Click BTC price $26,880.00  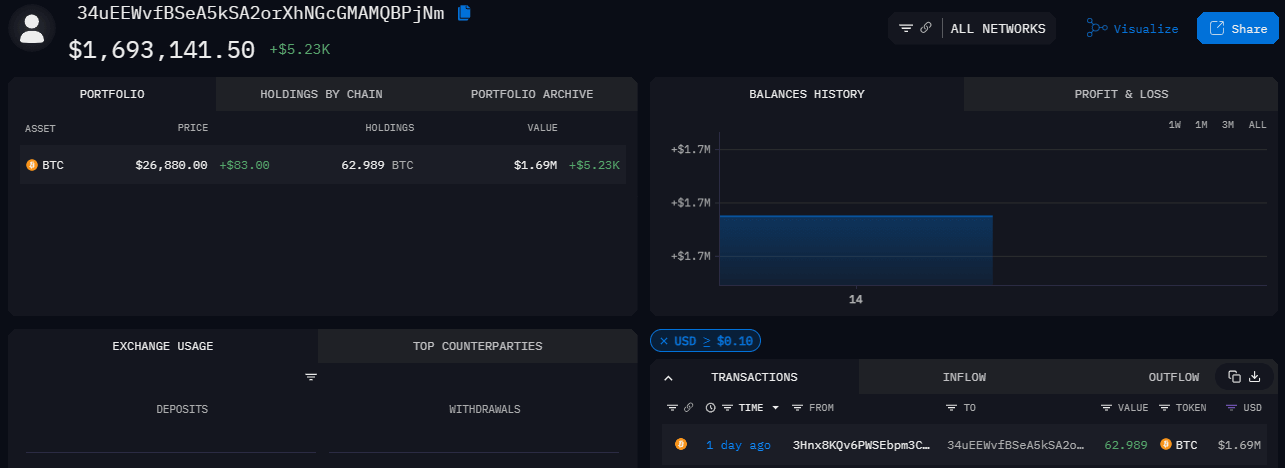(171, 165)
